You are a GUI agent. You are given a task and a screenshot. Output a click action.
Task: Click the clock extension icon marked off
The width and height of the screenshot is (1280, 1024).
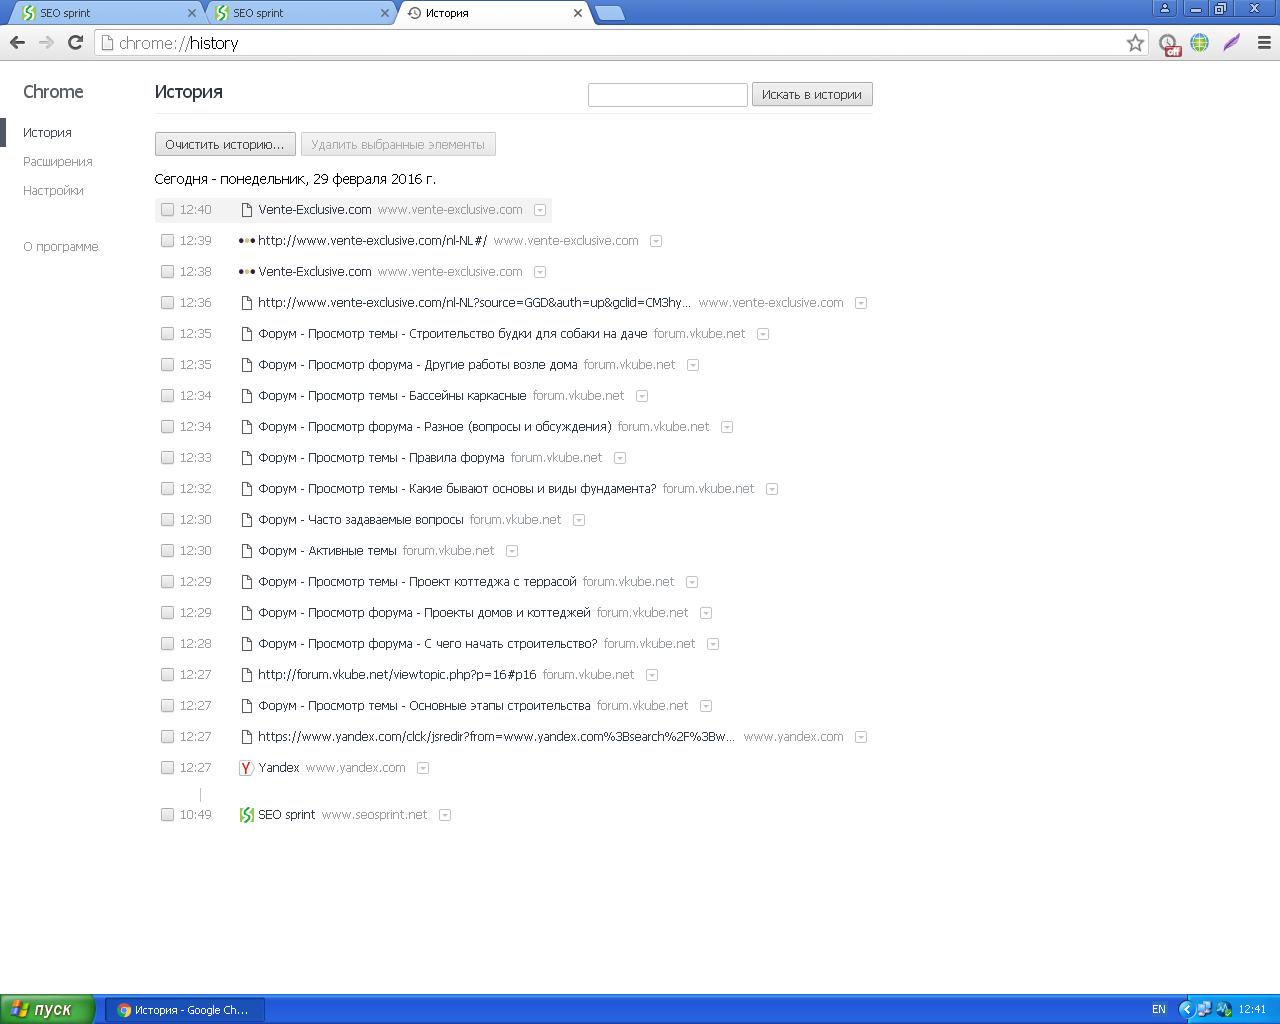click(1168, 43)
